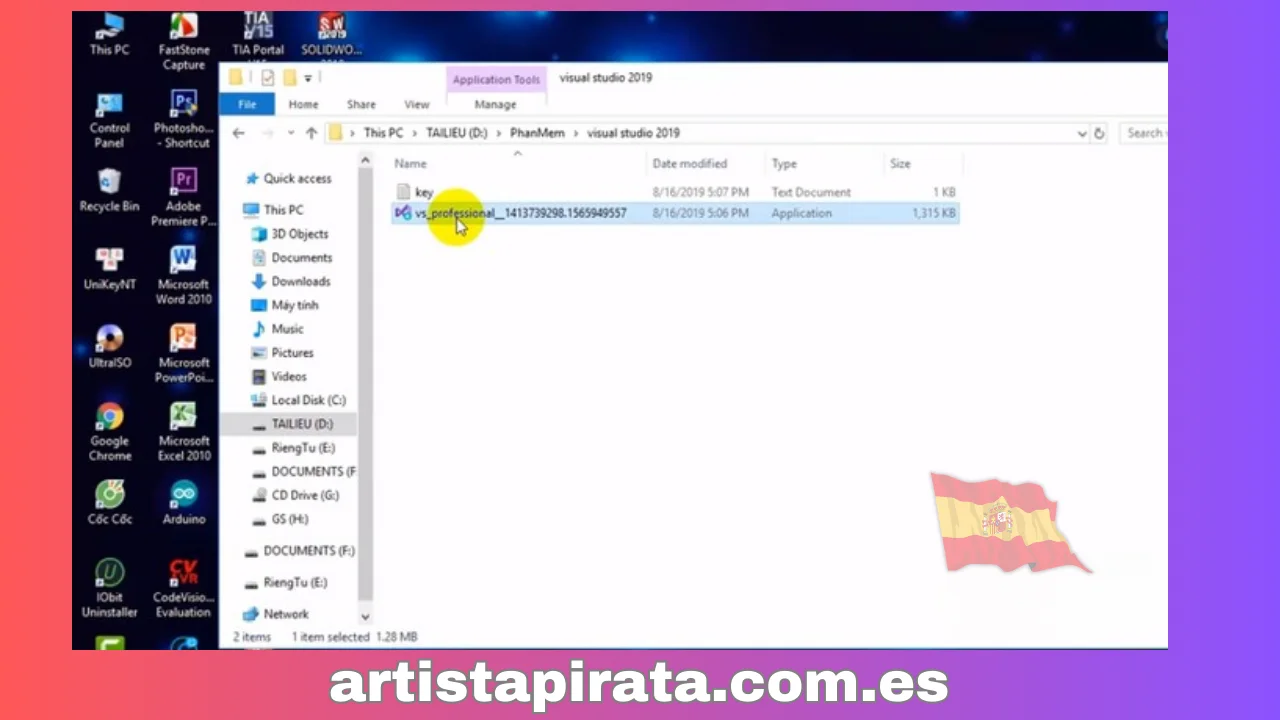1280x720 pixels.
Task: Navigate to PhanMem breadcrumb folder
Action: [537, 133]
